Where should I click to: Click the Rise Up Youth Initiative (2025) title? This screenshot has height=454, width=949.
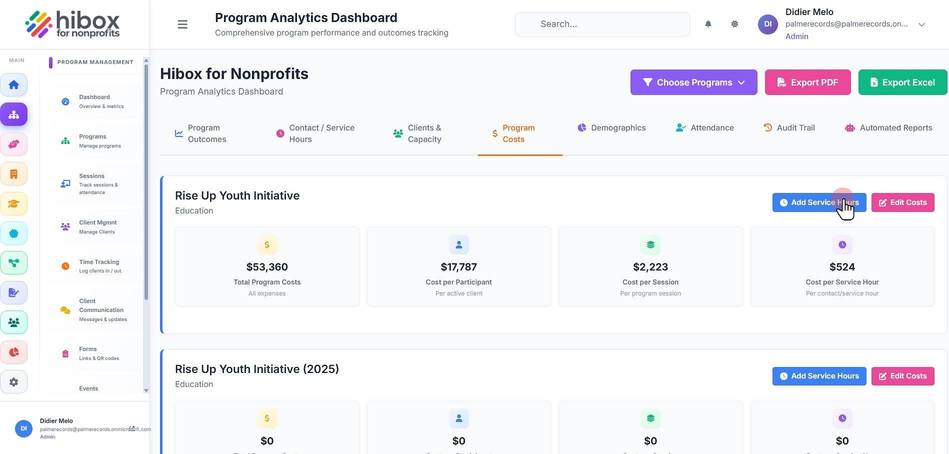click(x=257, y=369)
